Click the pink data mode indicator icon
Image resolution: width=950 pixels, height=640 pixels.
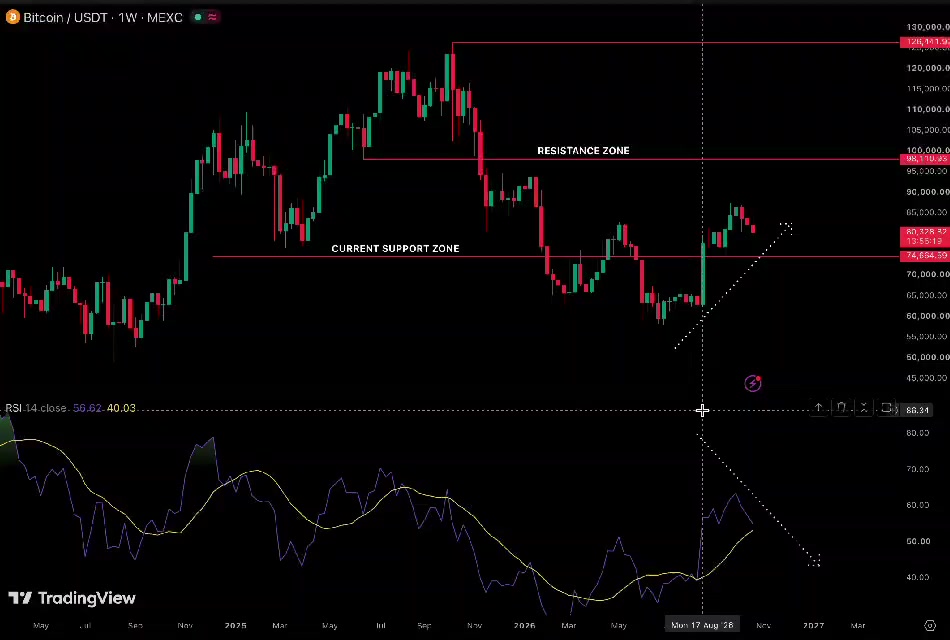(212, 18)
